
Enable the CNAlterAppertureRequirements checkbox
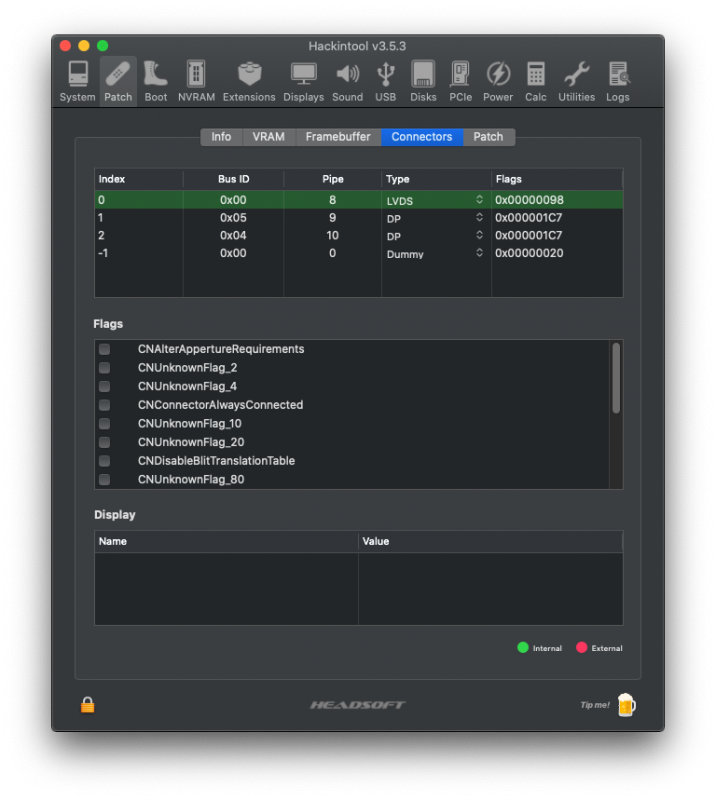(x=104, y=349)
